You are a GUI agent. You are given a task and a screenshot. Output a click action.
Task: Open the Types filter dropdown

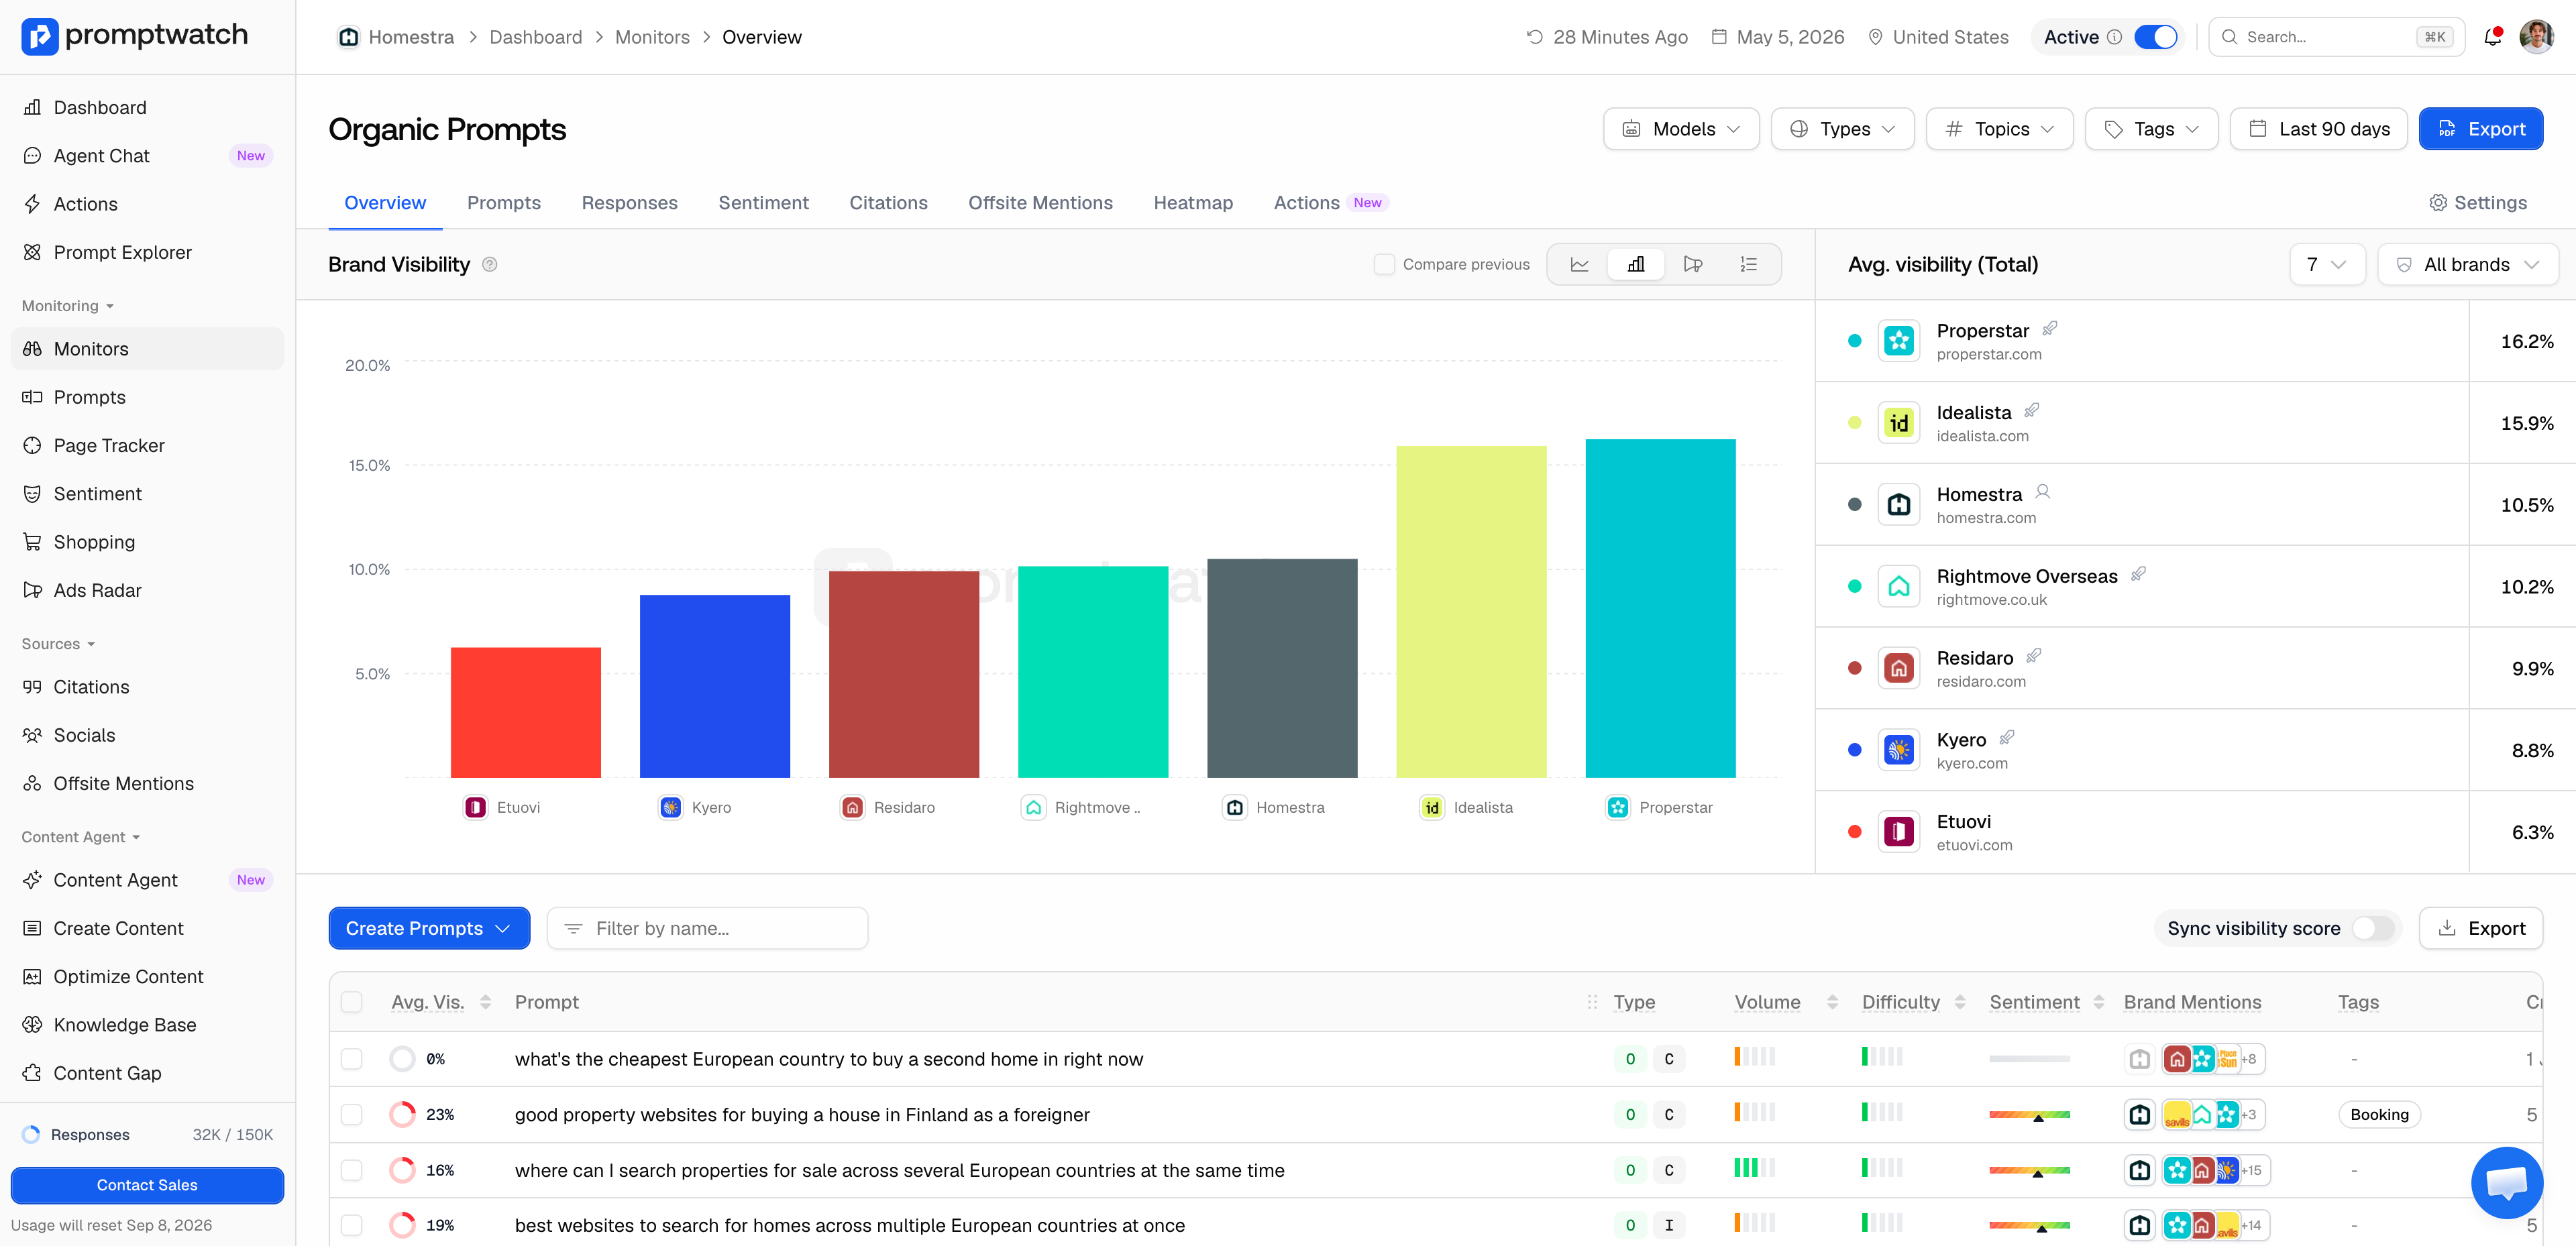(1842, 129)
